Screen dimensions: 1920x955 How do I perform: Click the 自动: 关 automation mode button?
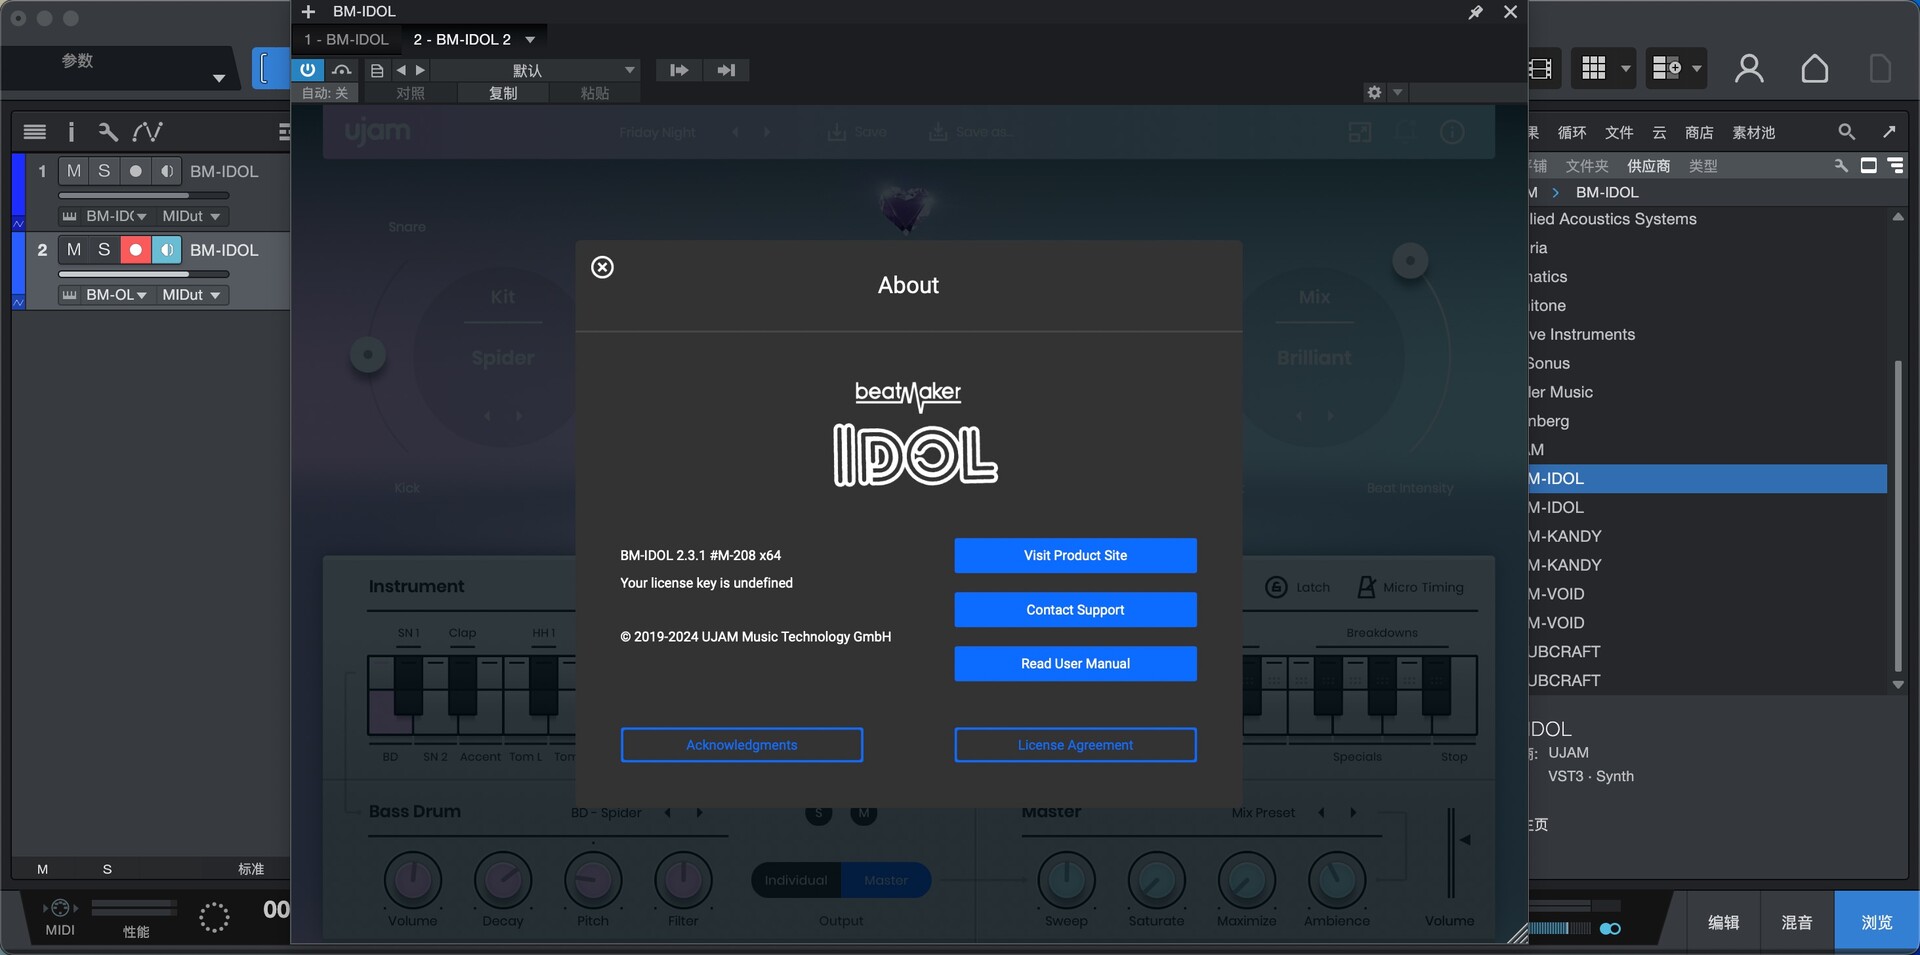(325, 93)
